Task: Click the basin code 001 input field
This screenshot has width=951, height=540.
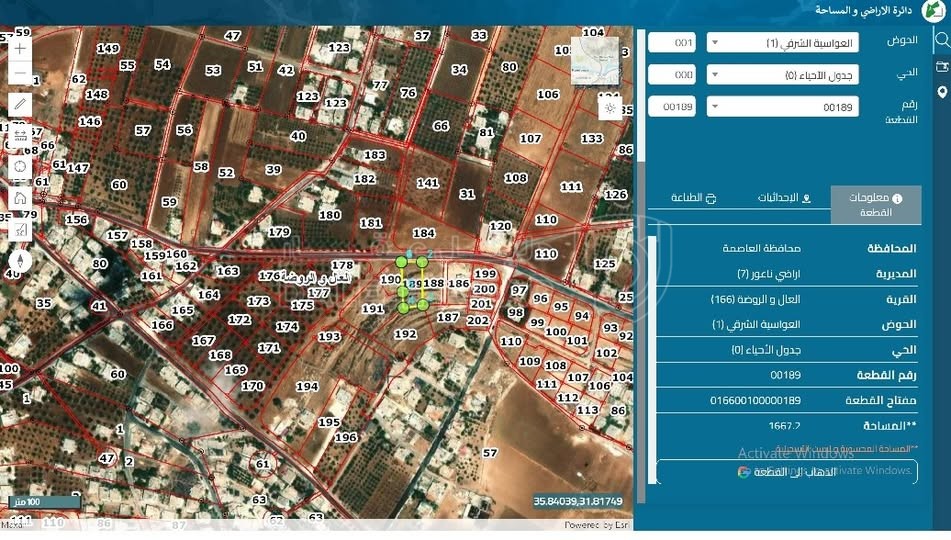Action: (x=672, y=43)
